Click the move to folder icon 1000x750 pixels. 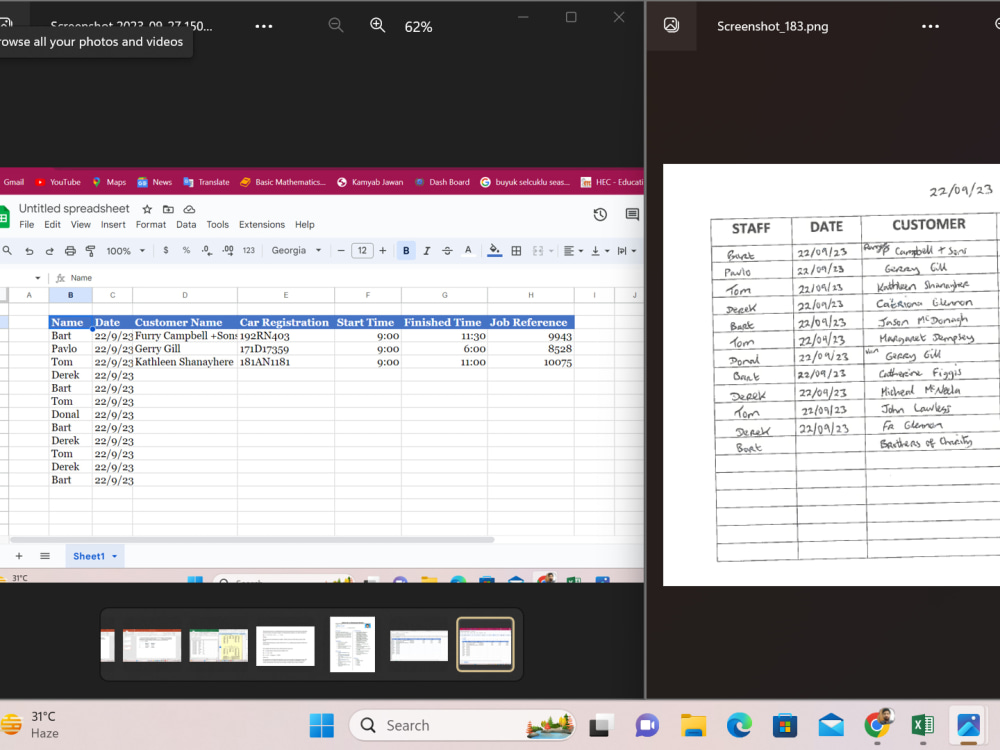pyautogui.click(x=168, y=209)
